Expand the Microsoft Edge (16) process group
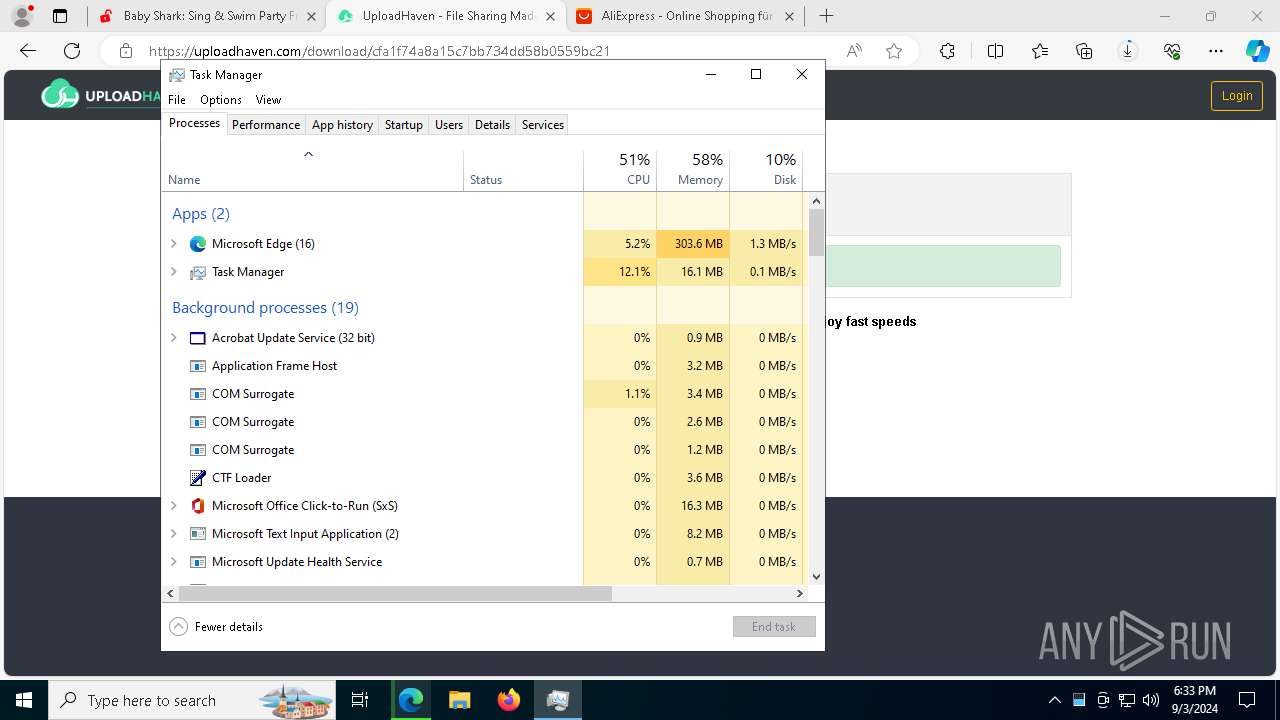Viewport: 1280px width, 720px height. pos(174,244)
